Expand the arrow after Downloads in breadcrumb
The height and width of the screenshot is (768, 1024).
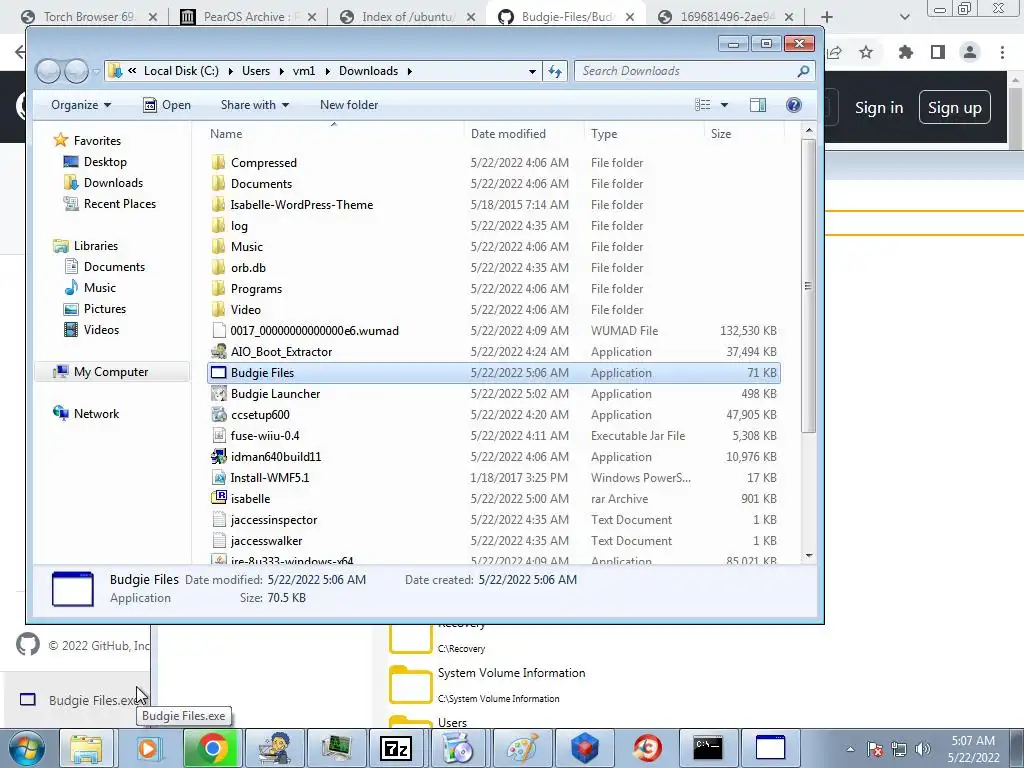click(x=409, y=71)
